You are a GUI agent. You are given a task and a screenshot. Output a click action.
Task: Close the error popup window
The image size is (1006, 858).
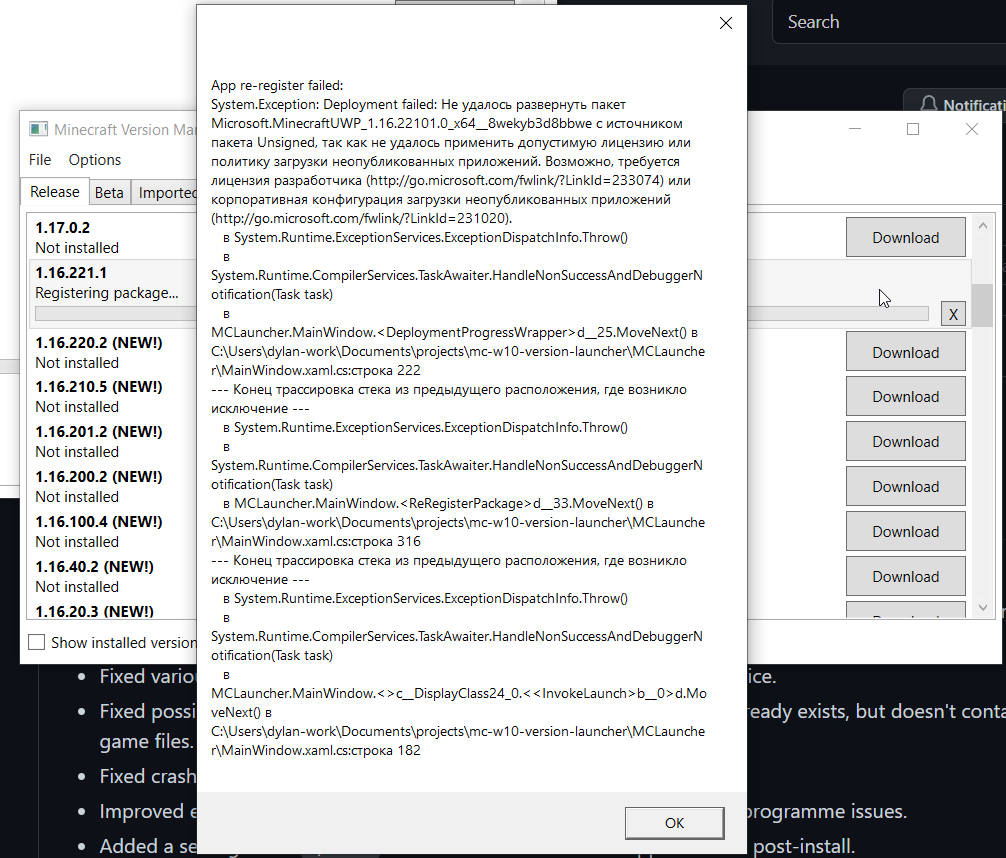(725, 23)
